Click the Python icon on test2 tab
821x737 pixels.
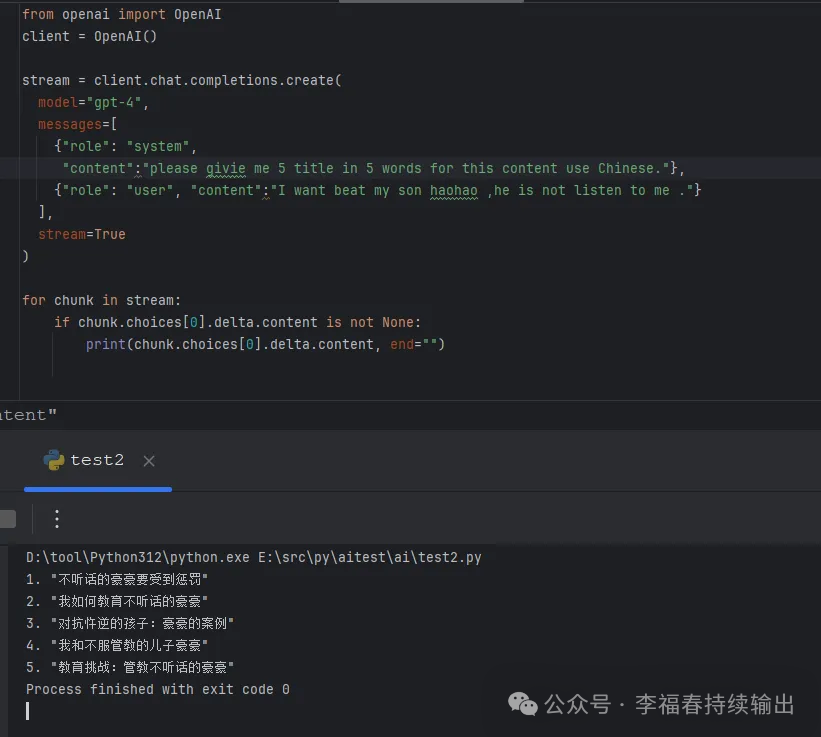[53, 460]
